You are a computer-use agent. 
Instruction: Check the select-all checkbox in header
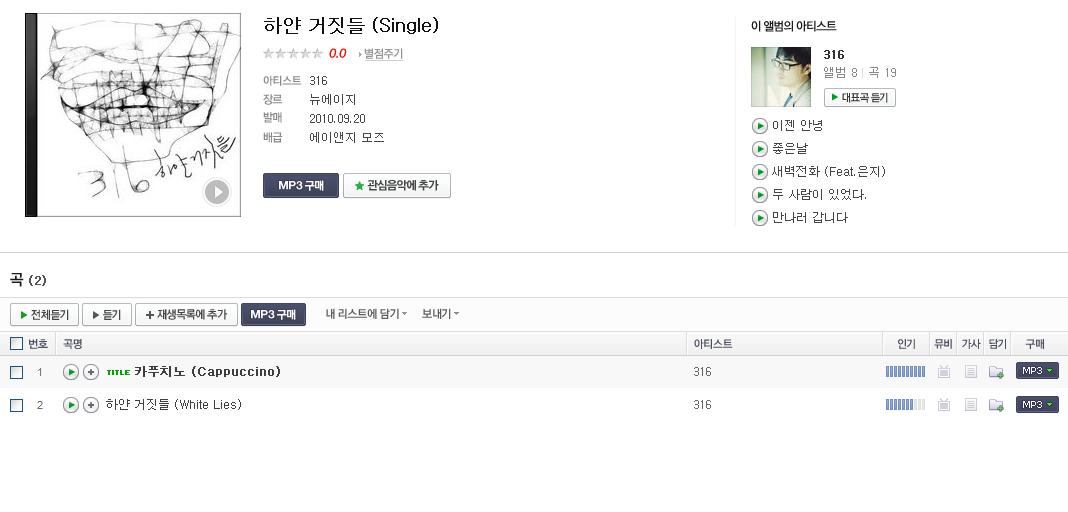pos(16,344)
